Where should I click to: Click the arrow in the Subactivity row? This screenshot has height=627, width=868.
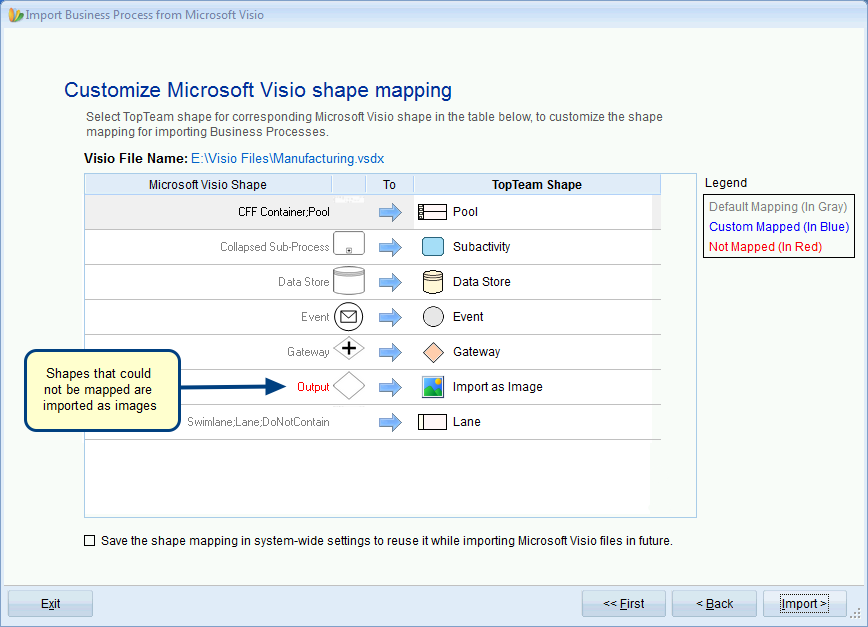[390, 247]
